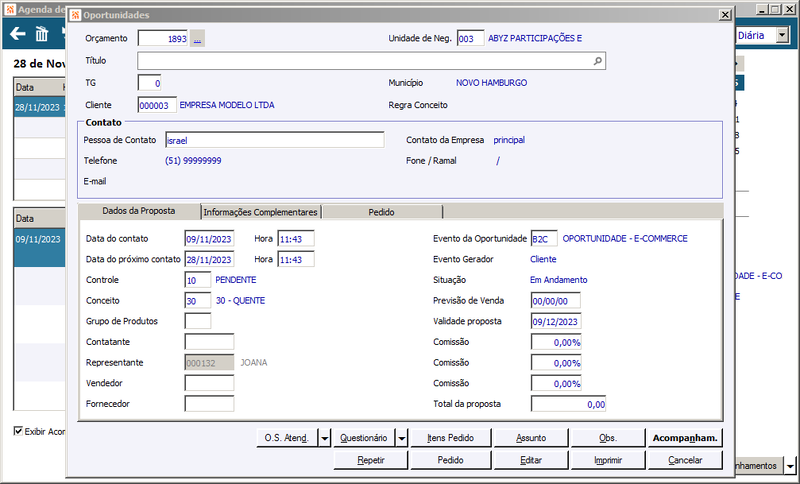
Task: Close the Oportunidades dialog
Action: 725,15
